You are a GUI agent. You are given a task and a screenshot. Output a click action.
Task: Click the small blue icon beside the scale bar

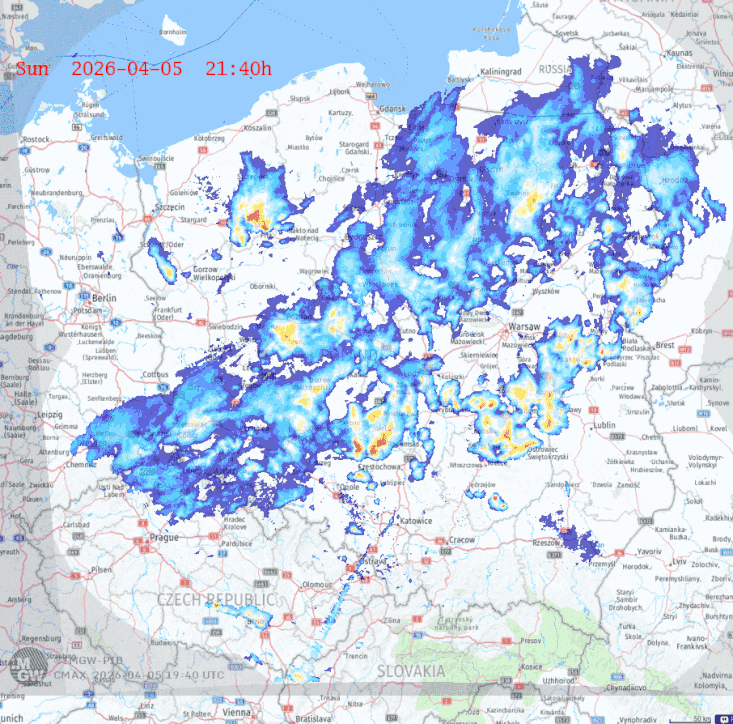tap(724, 717)
